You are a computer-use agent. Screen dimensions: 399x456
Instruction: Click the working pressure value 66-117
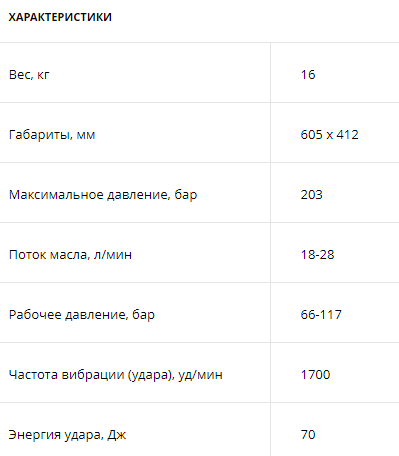click(321, 315)
